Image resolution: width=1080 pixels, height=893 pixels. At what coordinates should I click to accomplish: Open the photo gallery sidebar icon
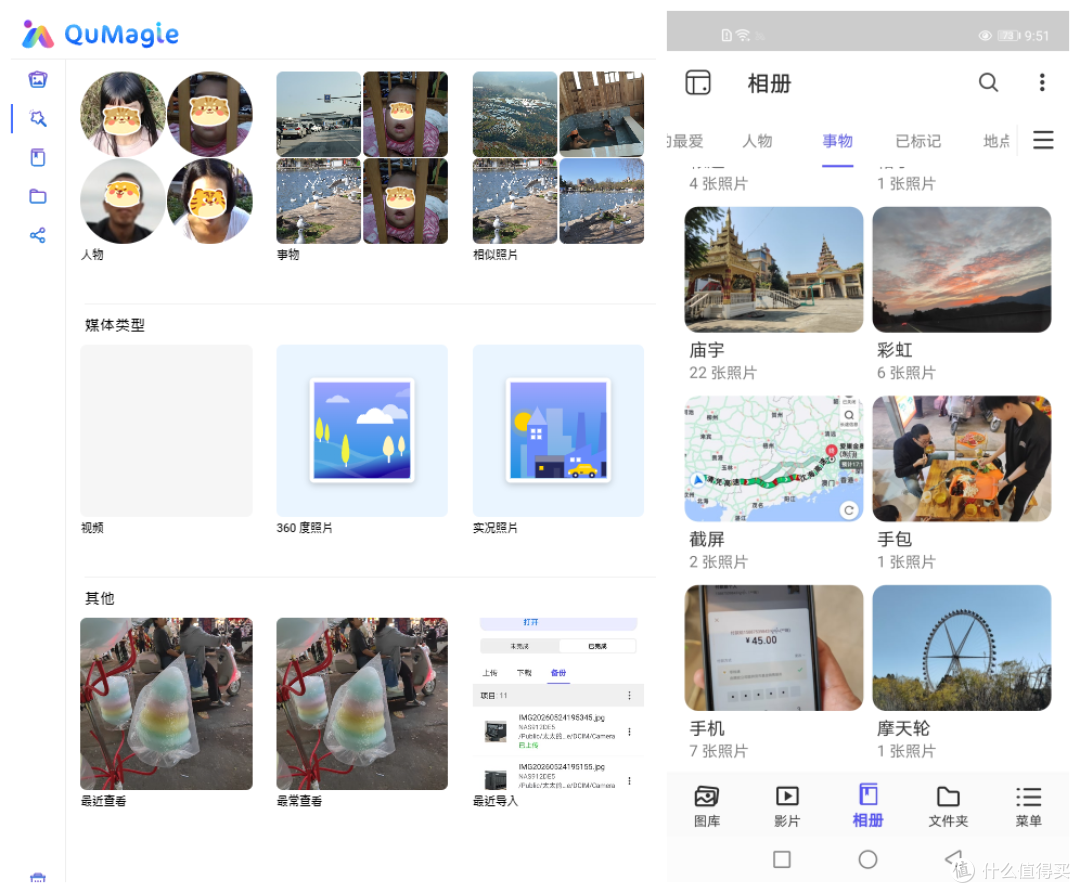38,80
